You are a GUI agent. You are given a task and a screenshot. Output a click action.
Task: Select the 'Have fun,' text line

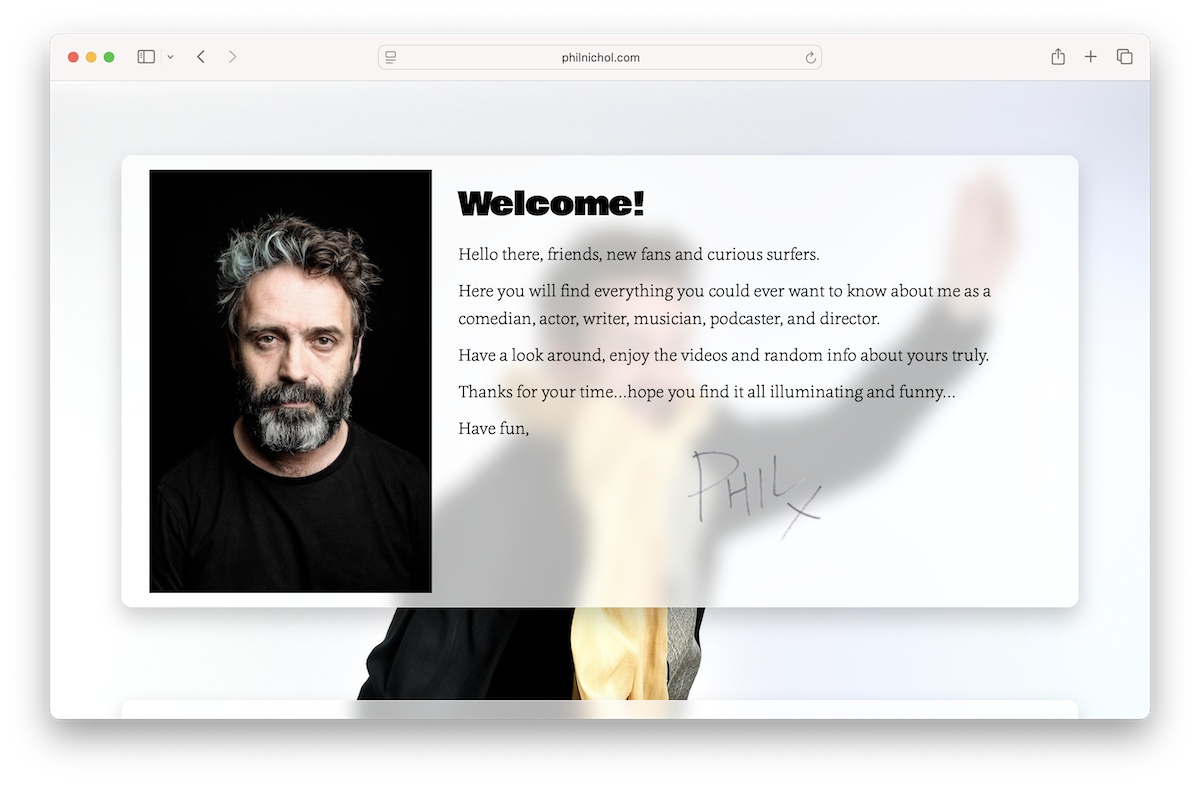click(x=493, y=428)
